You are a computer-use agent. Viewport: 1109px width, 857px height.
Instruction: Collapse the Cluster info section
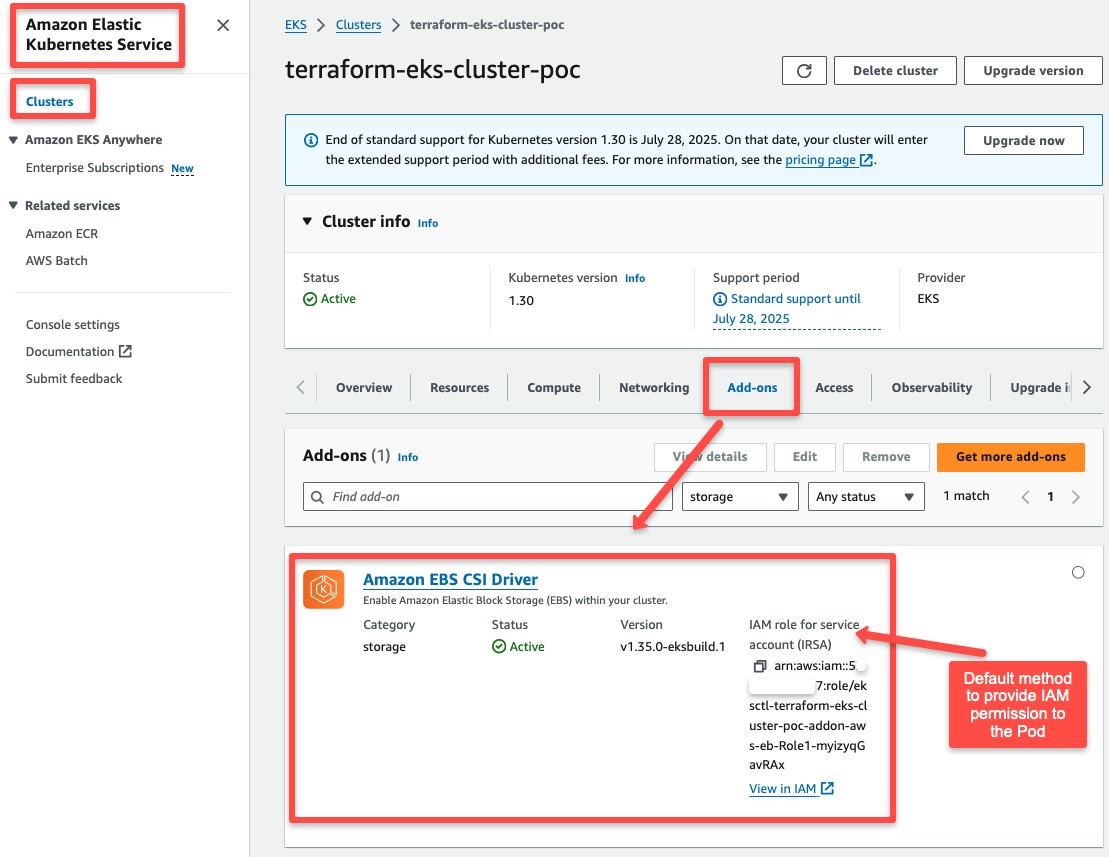307,223
